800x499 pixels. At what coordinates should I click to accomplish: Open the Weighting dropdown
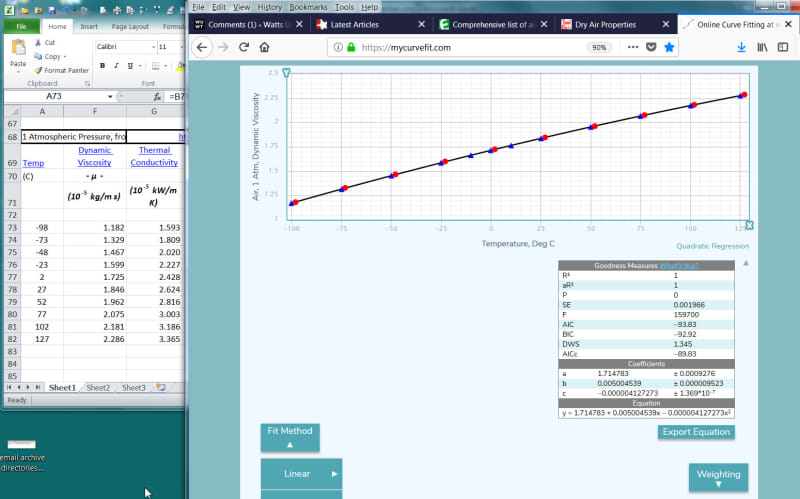(718, 478)
